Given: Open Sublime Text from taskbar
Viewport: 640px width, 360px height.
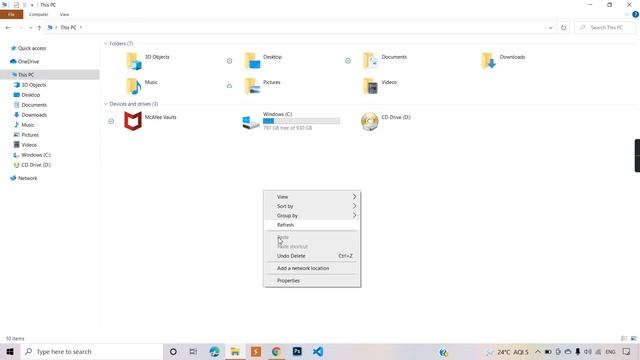Looking at the screenshot, I should coord(256,351).
